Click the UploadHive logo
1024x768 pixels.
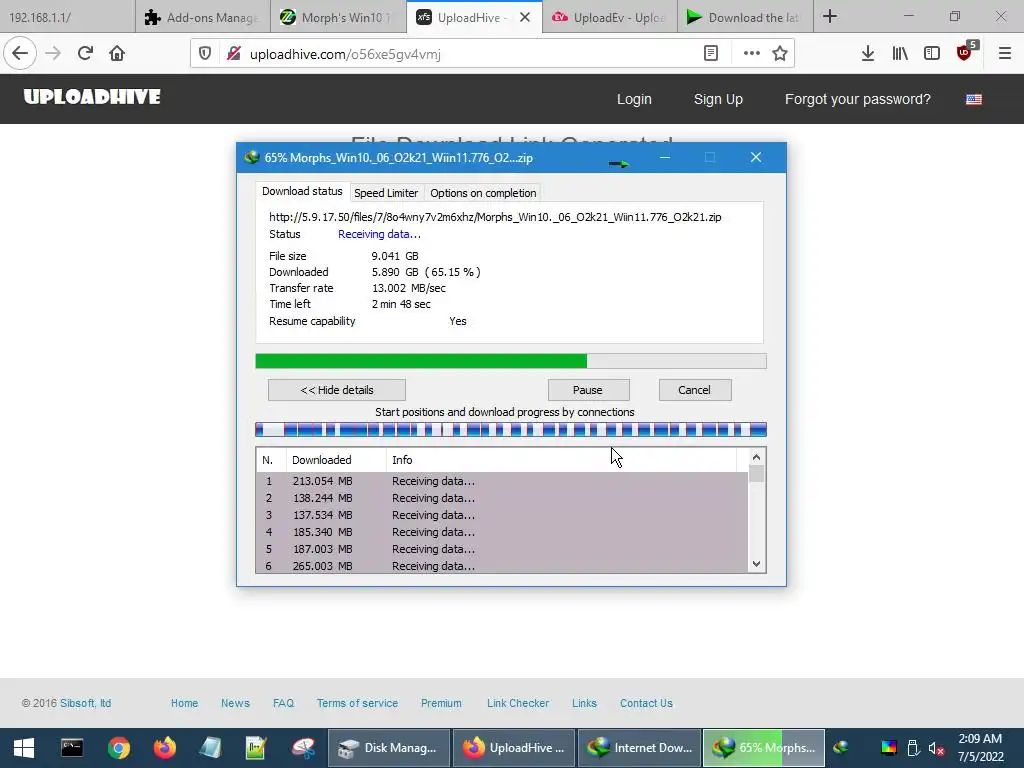pos(92,97)
